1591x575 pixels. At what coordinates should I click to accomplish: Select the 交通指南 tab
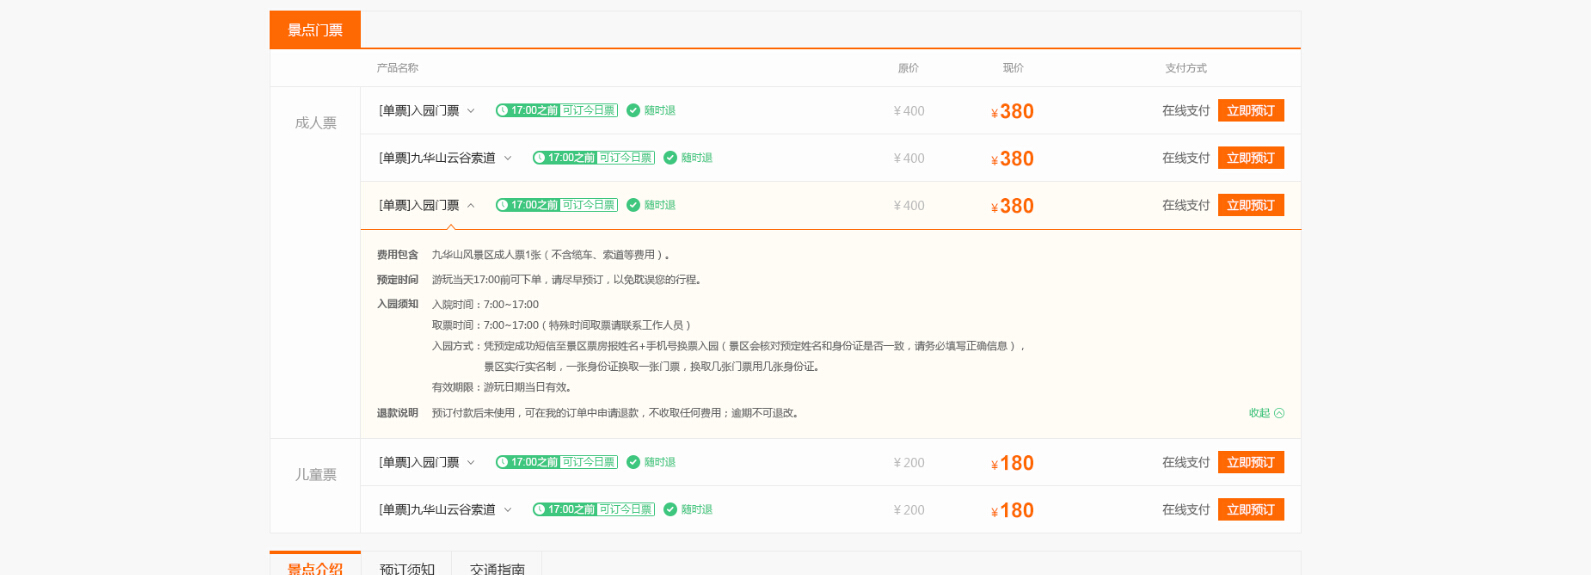click(497, 567)
